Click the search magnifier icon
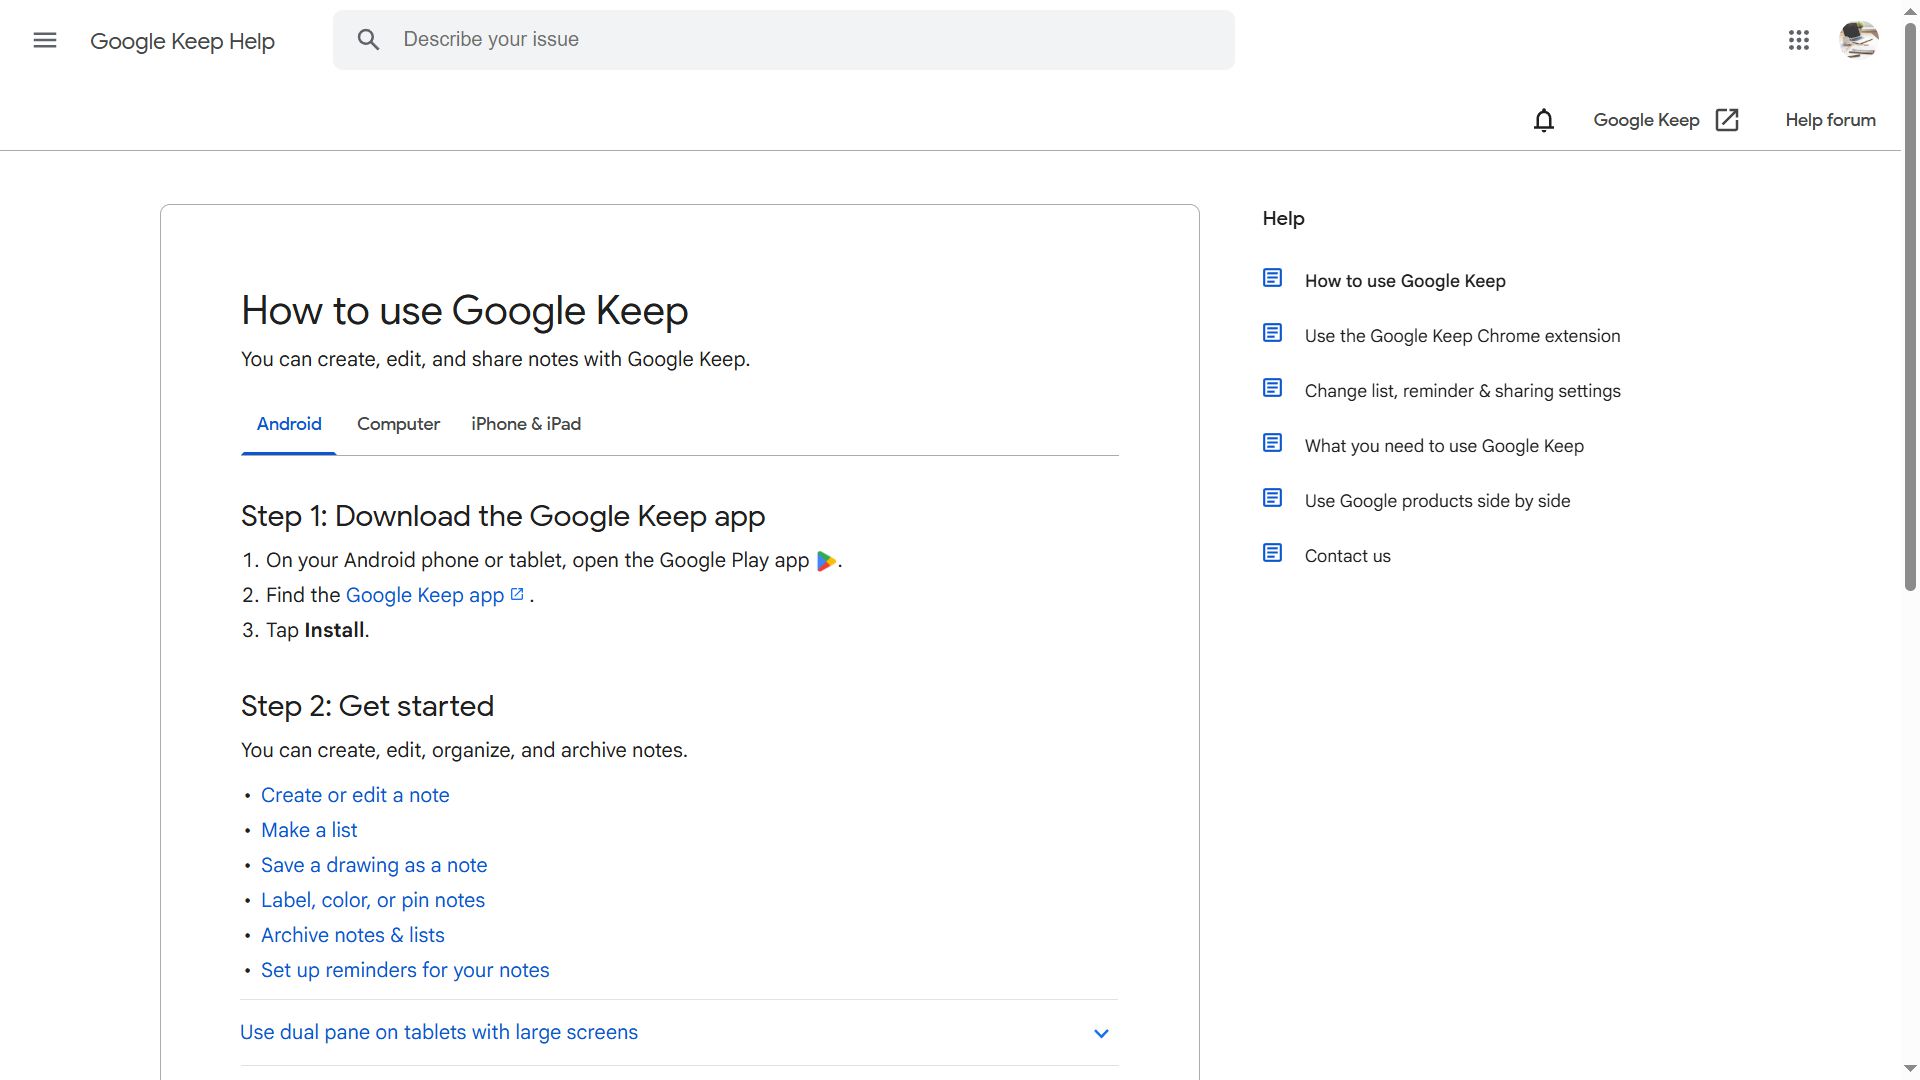 (368, 40)
